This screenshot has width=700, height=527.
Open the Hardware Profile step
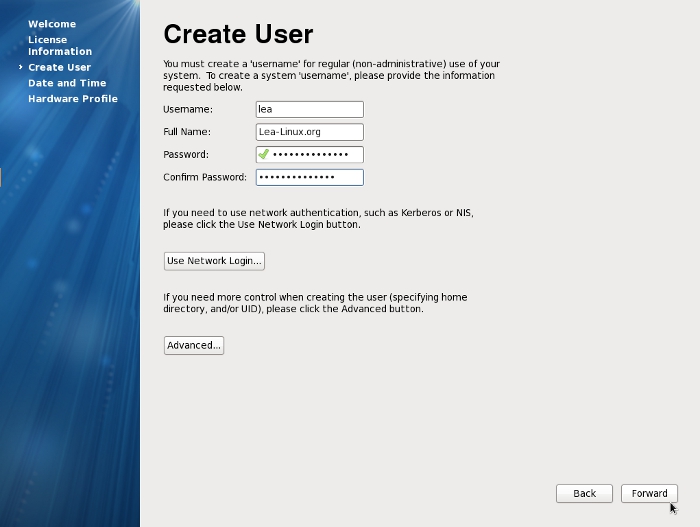pos(73,99)
